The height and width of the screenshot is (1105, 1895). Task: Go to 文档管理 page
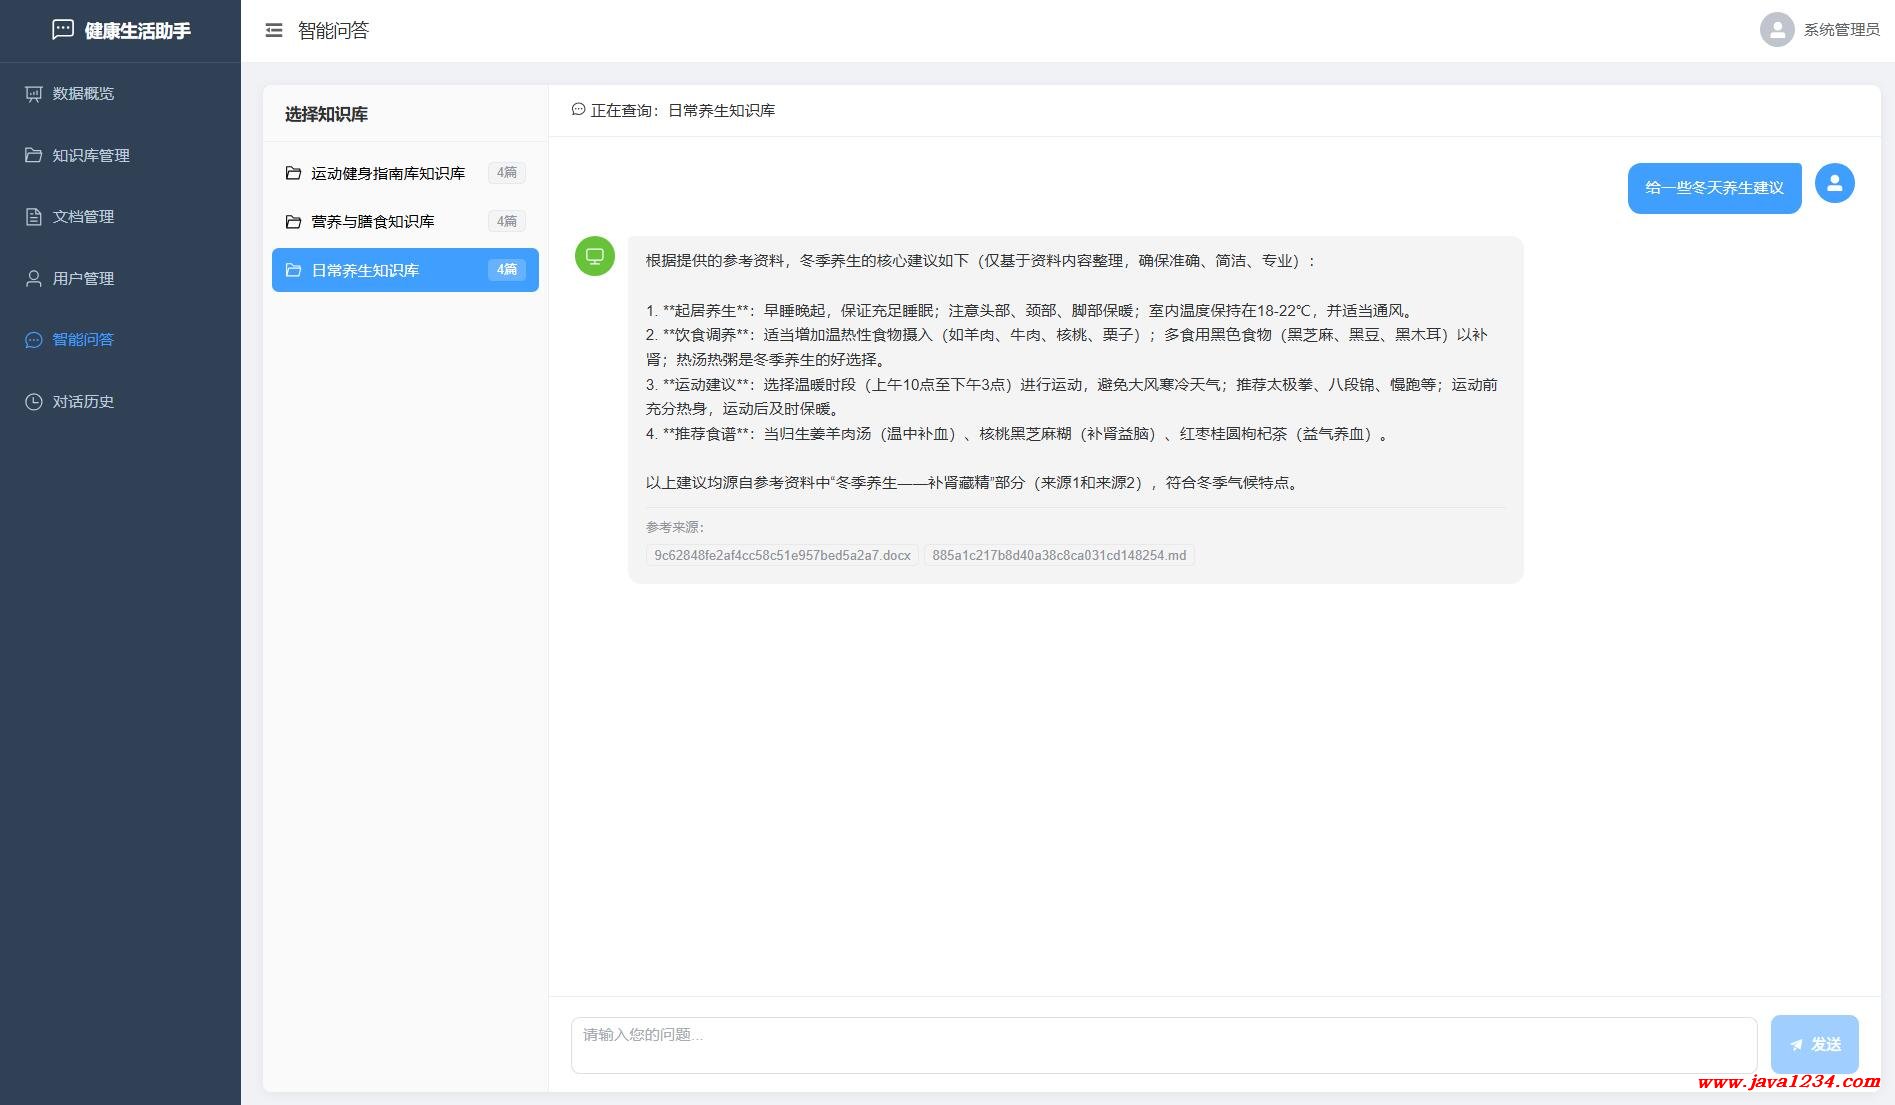pos(83,217)
